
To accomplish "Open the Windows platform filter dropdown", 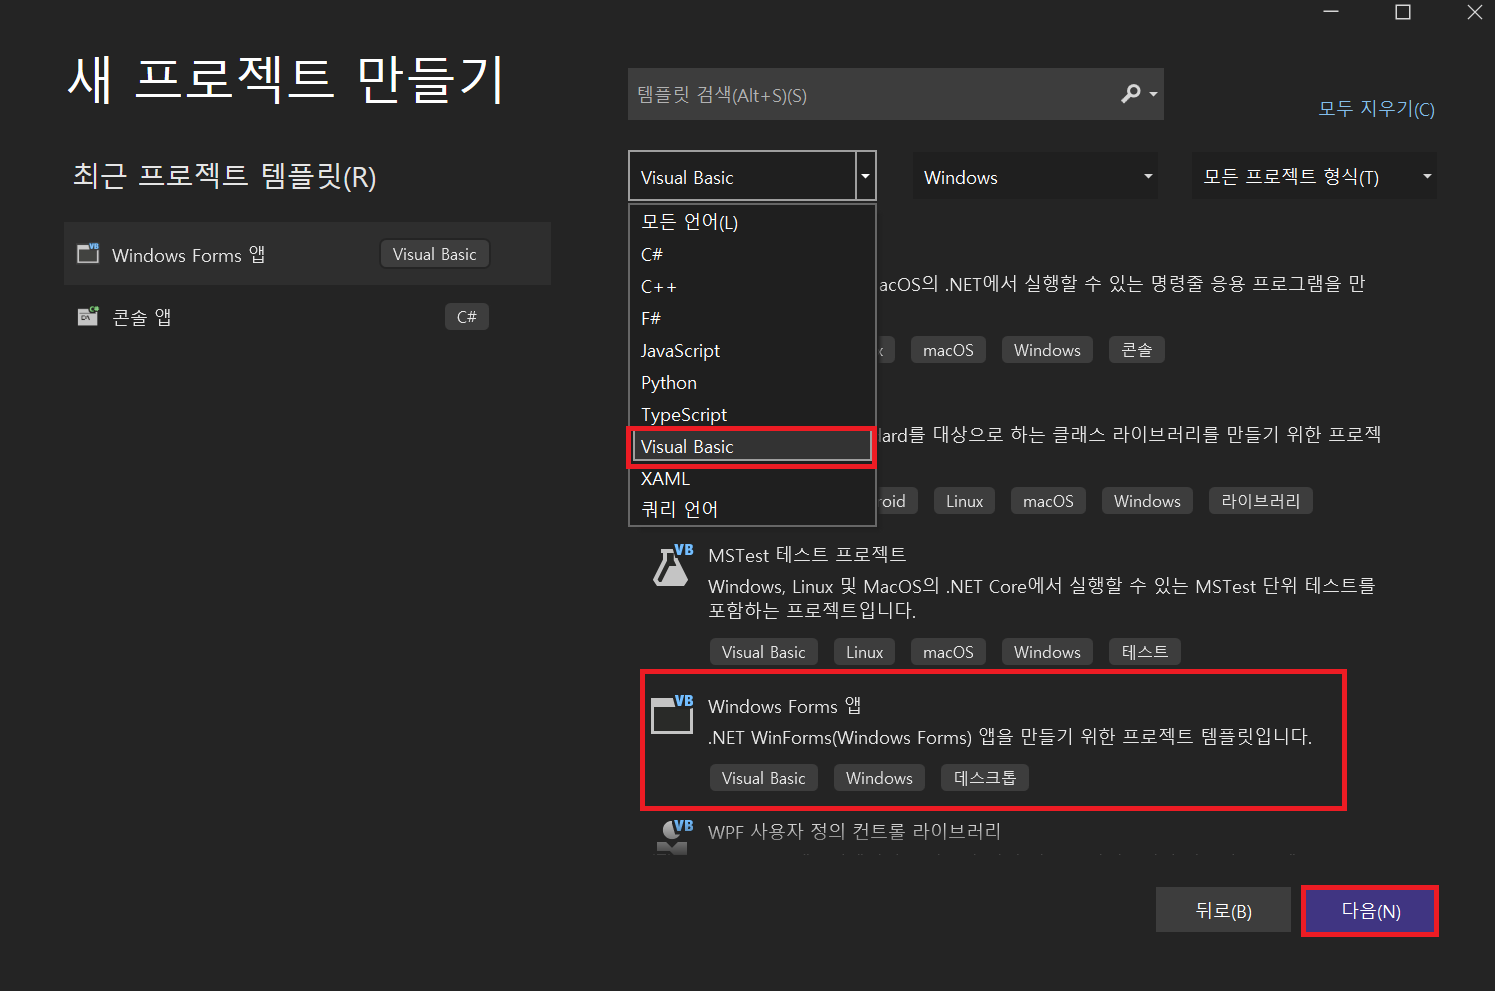I will coord(1035,177).
